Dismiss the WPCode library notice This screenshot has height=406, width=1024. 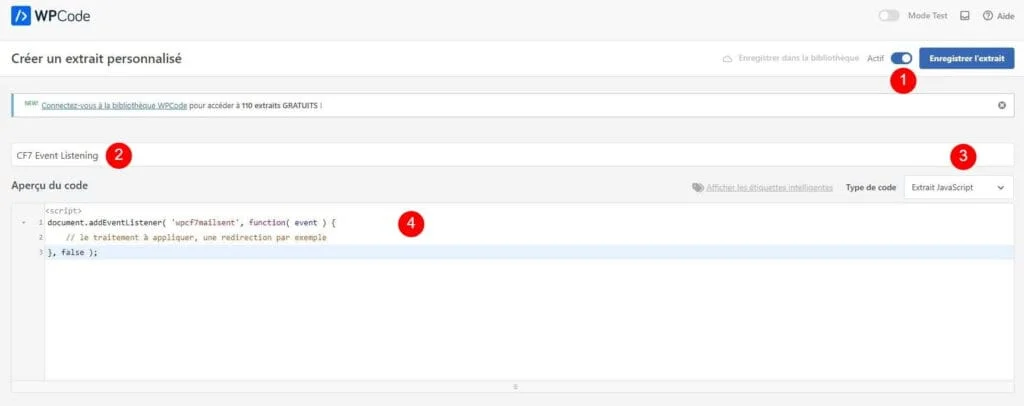point(1002,105)
